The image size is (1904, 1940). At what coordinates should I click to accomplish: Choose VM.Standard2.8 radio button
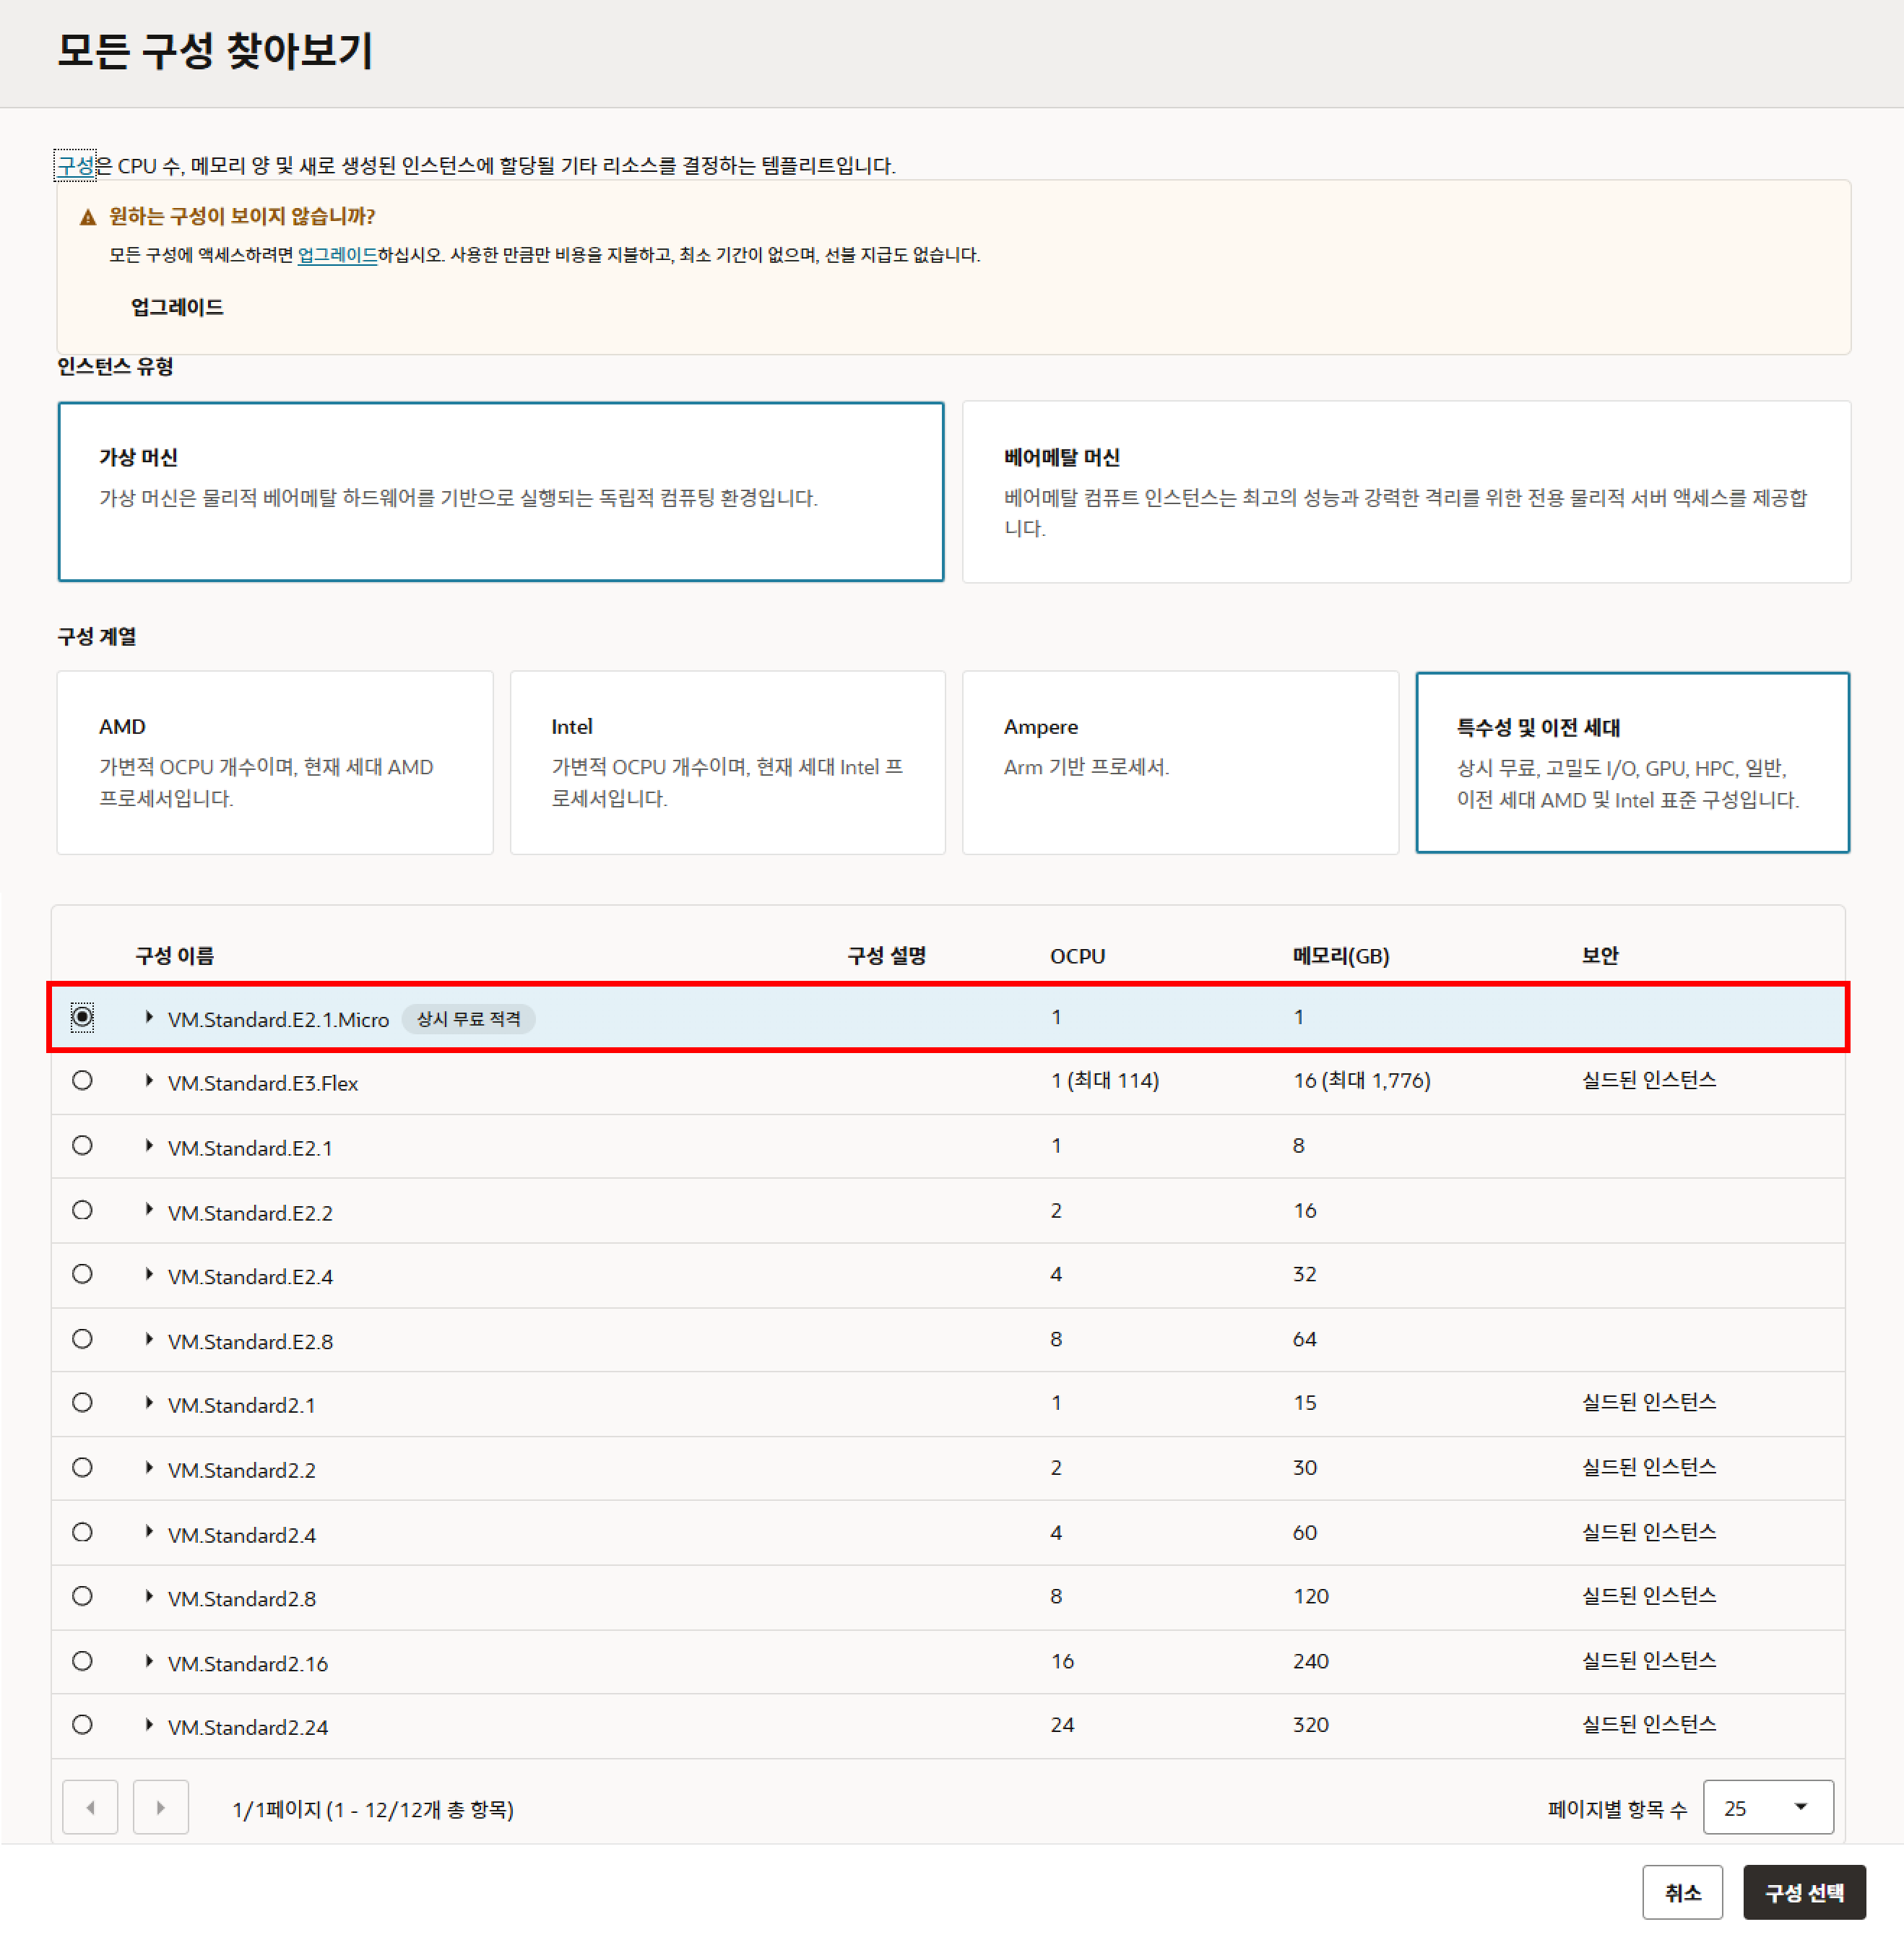[82, 1596]
